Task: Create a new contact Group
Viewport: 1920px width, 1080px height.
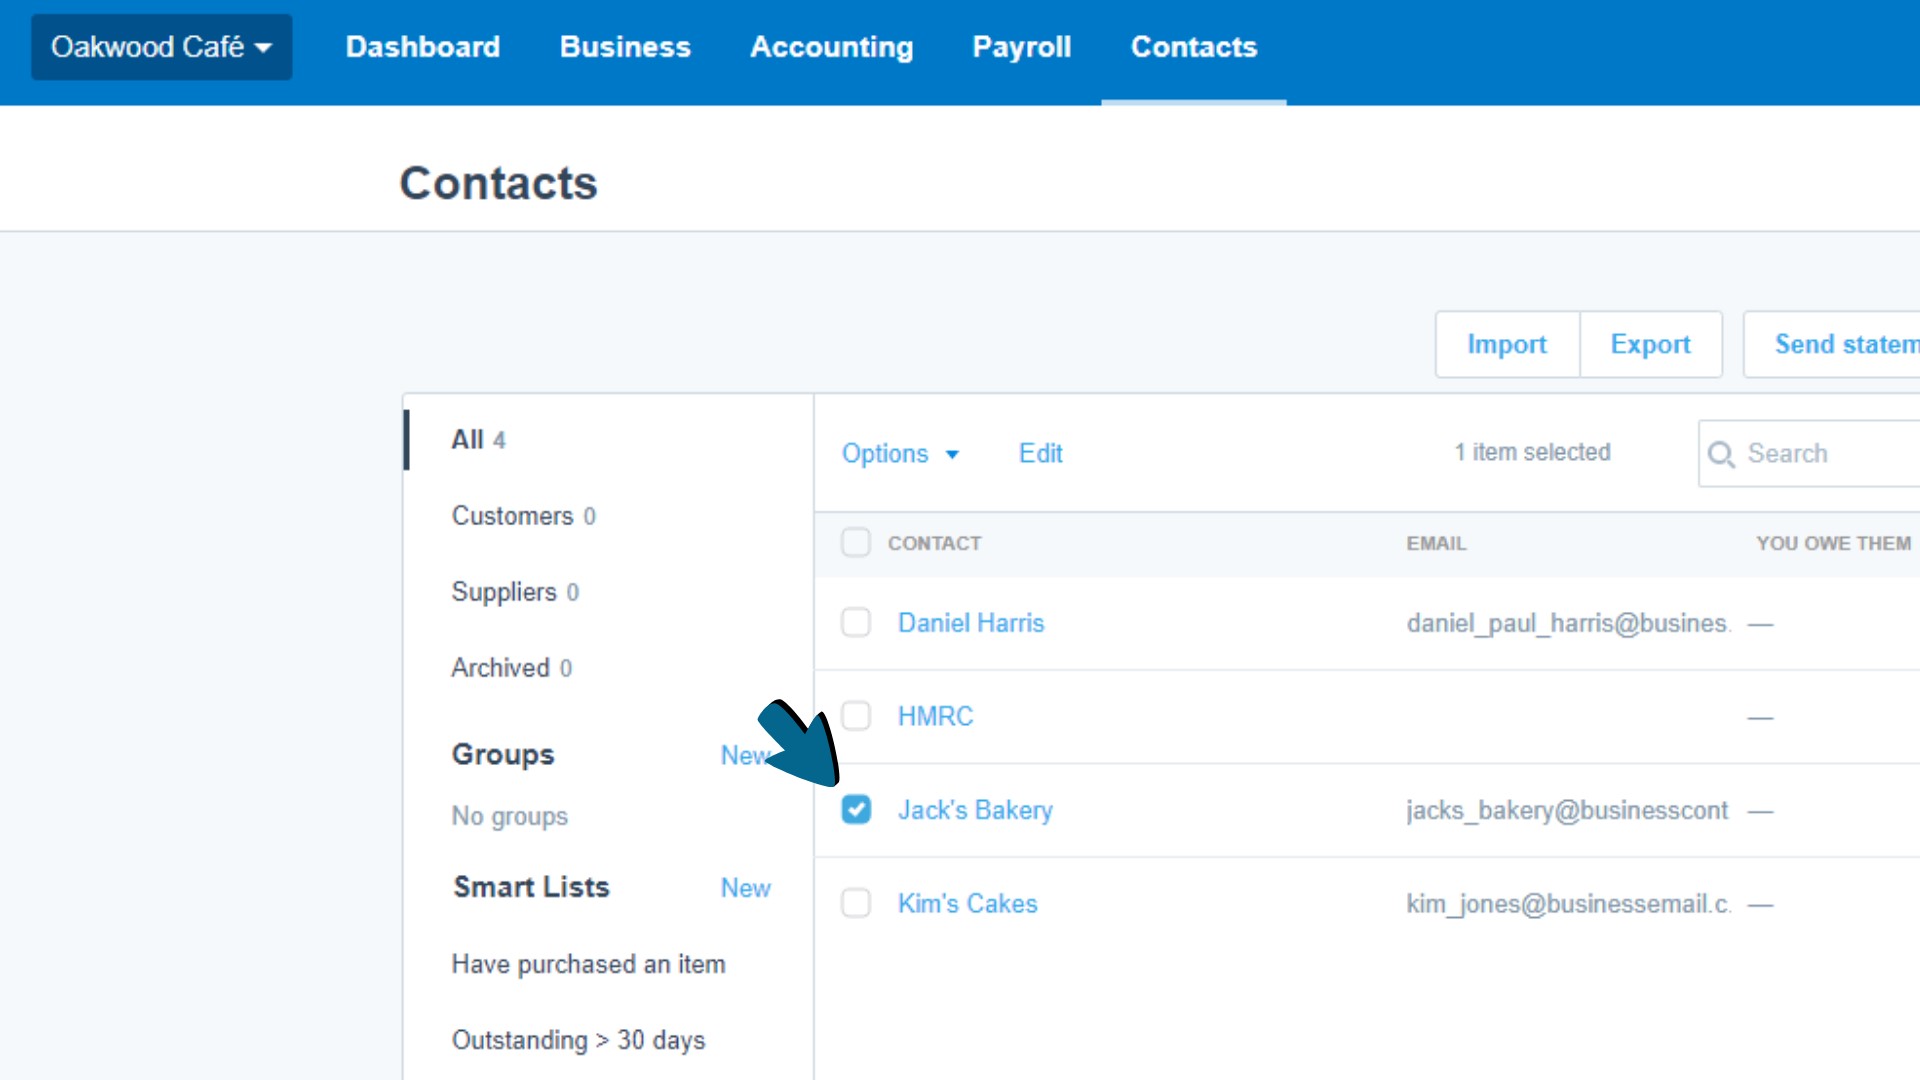Action: point(744,755)
